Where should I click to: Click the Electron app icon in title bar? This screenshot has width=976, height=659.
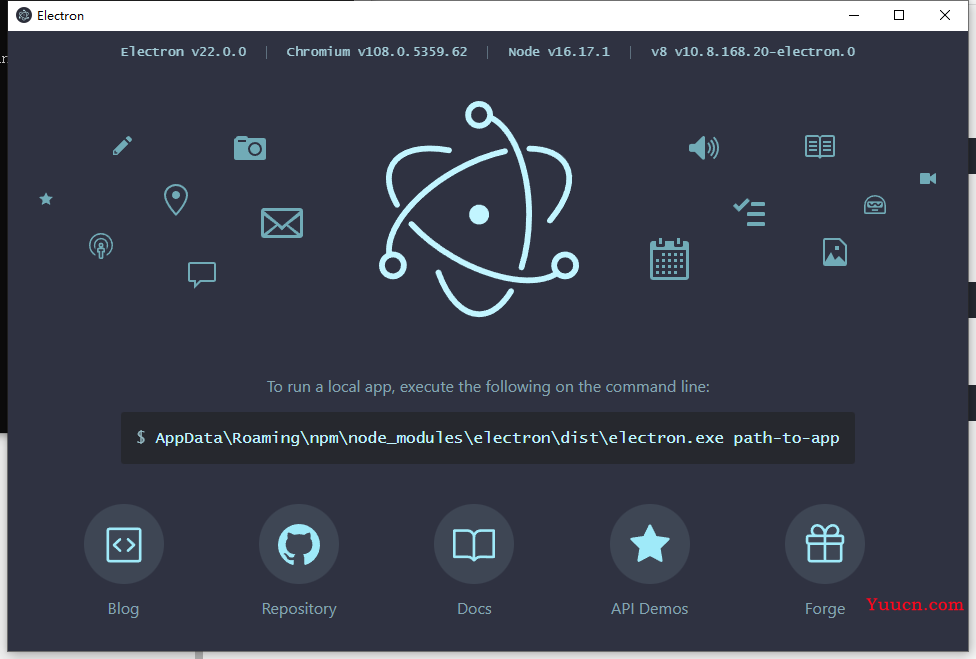pos(24,16)
